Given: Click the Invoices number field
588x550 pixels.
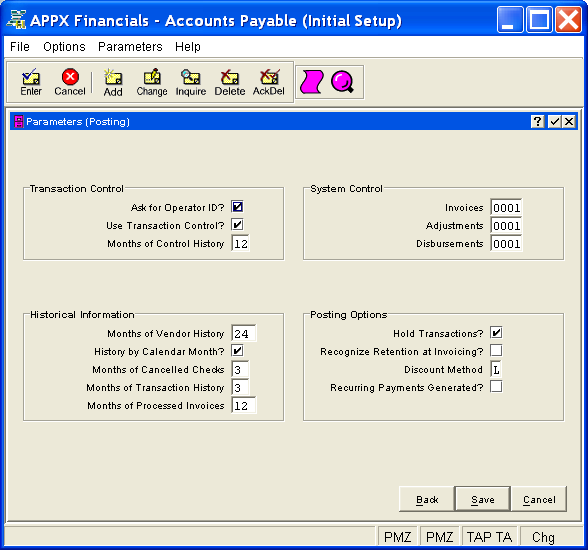Looking at the screenshot, I should [x=506, y=208].
